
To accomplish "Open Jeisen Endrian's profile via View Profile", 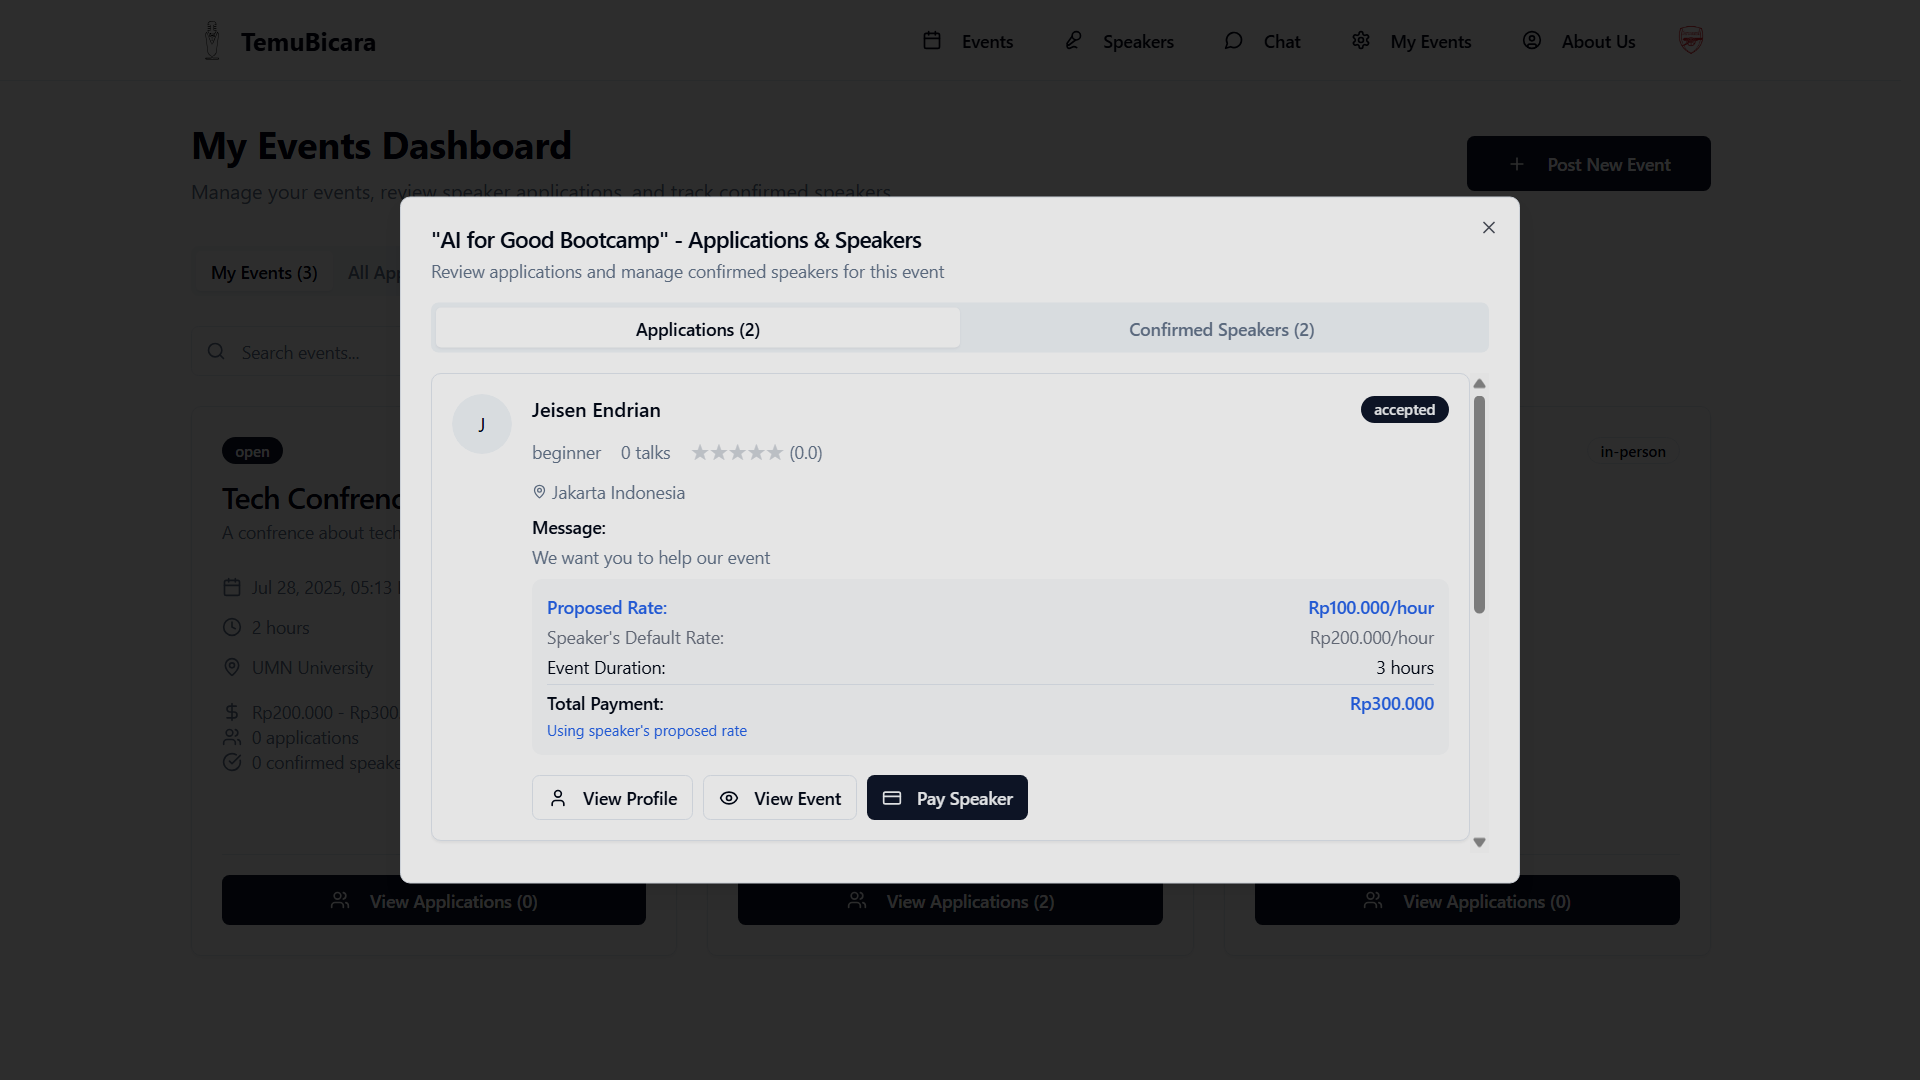I will click(x=612, y=798).
